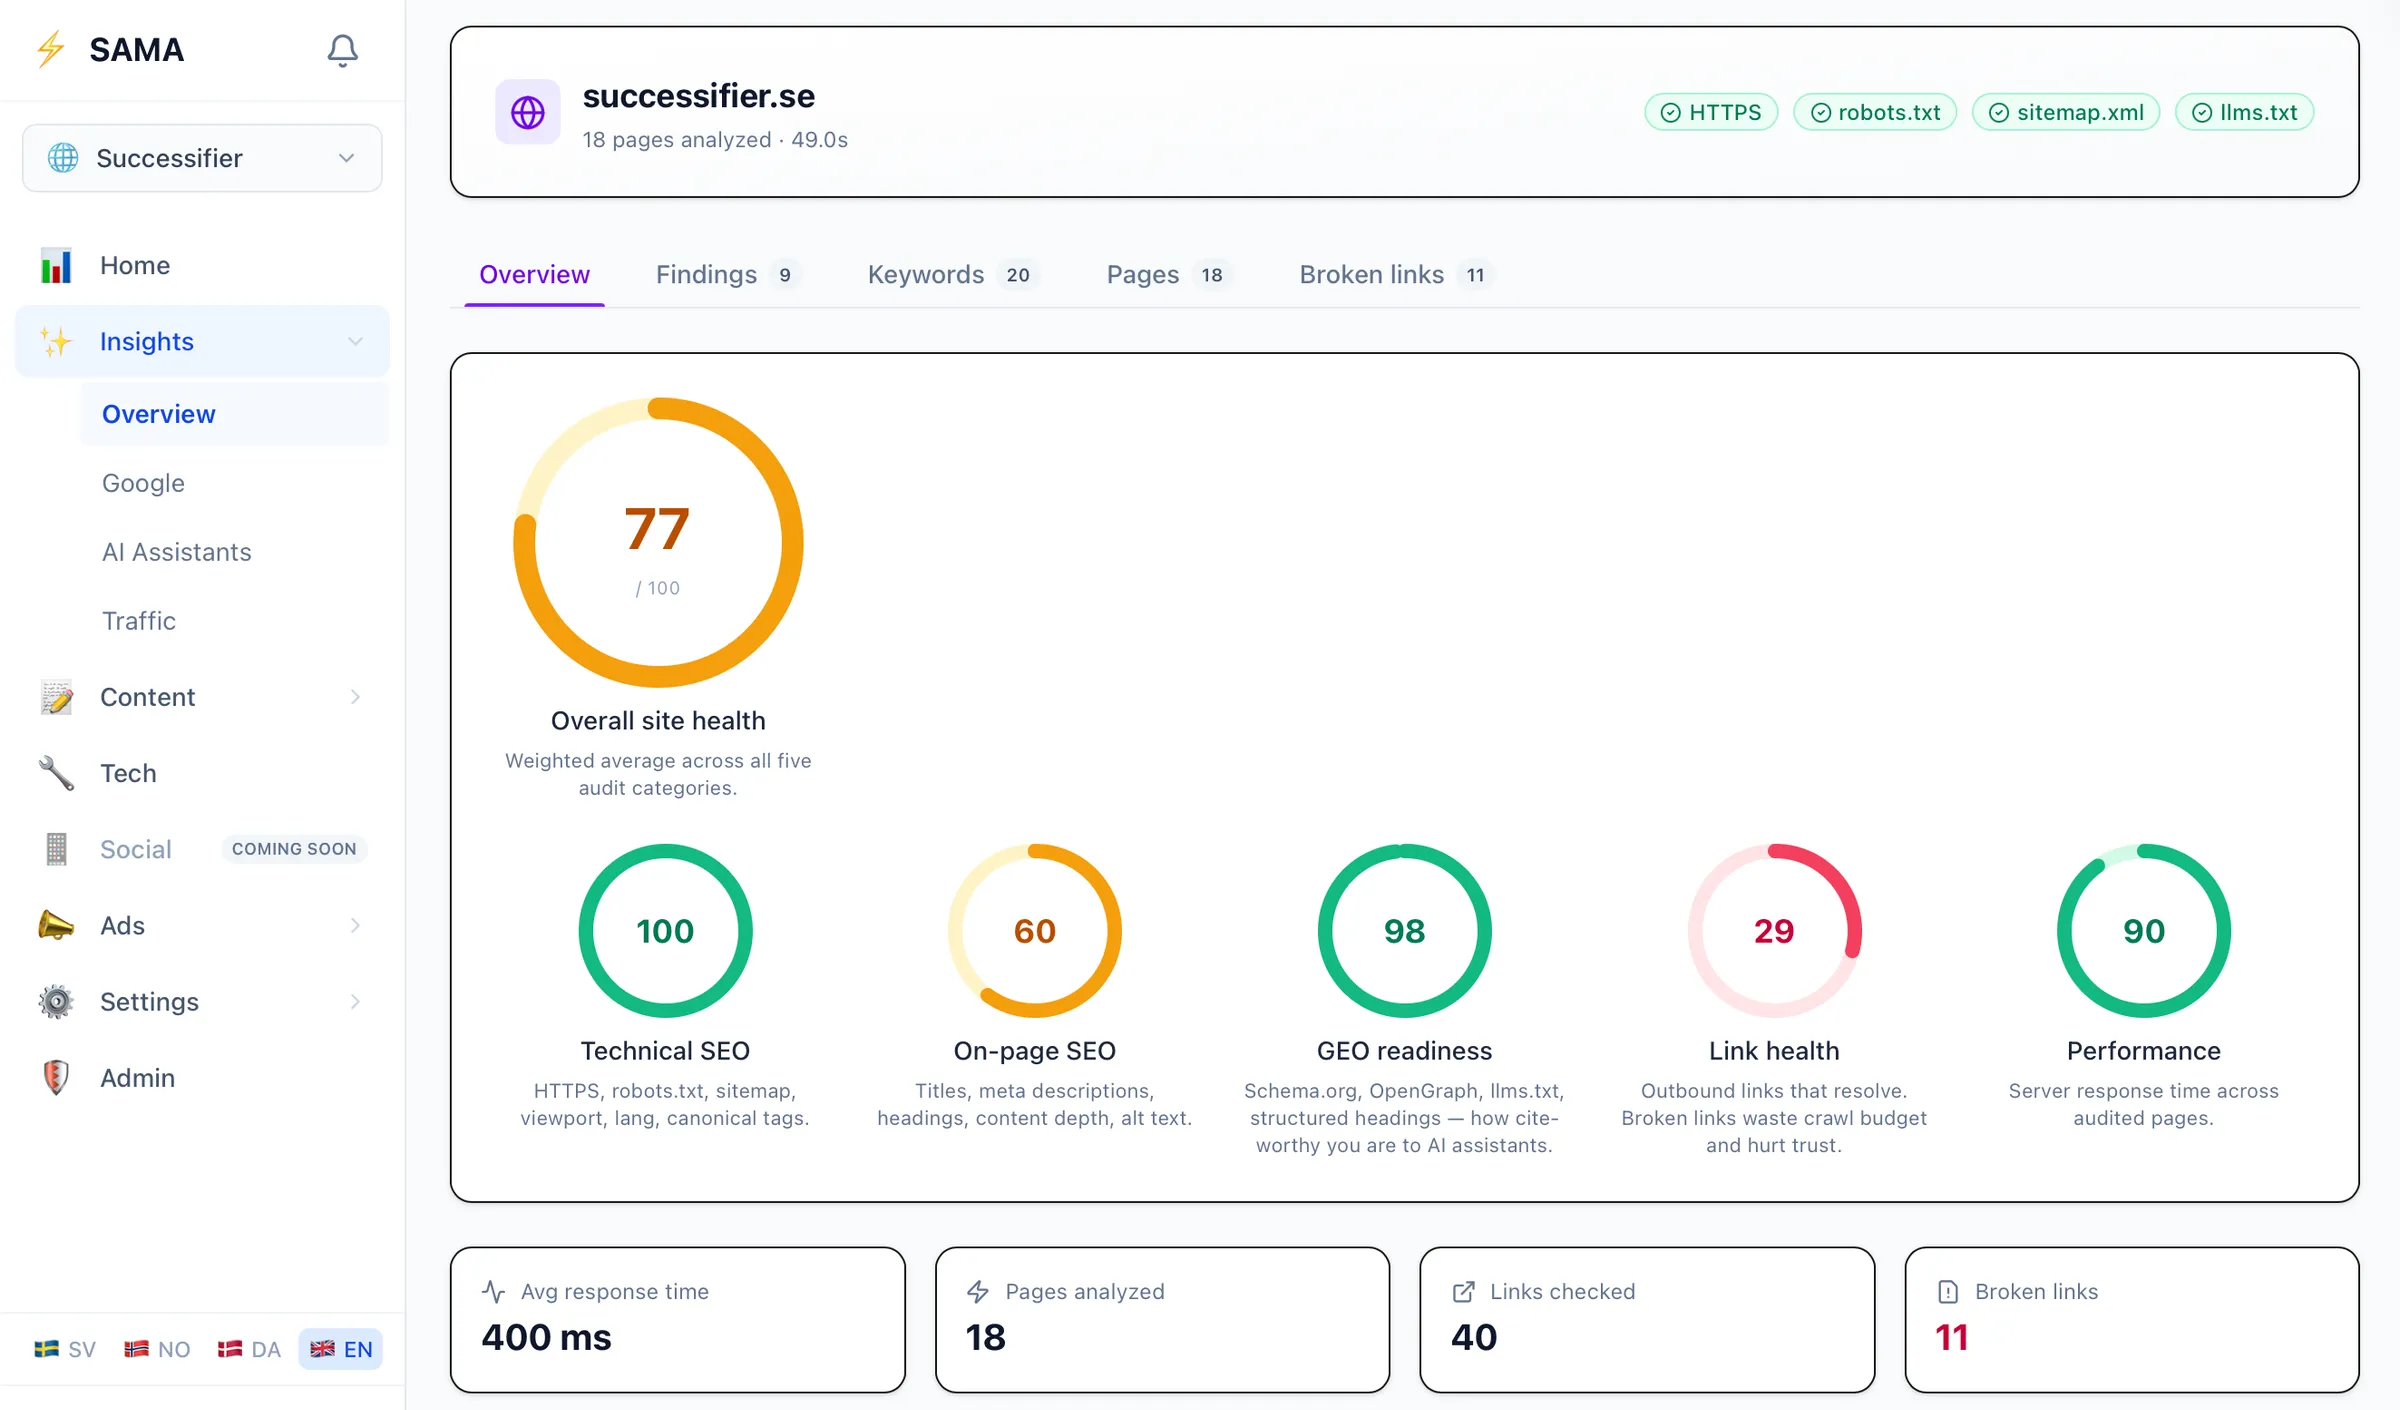Click the Settings gear icon
Image resolution: width=2400 pixels, height=1410 pixels.
coord(56,1001)
